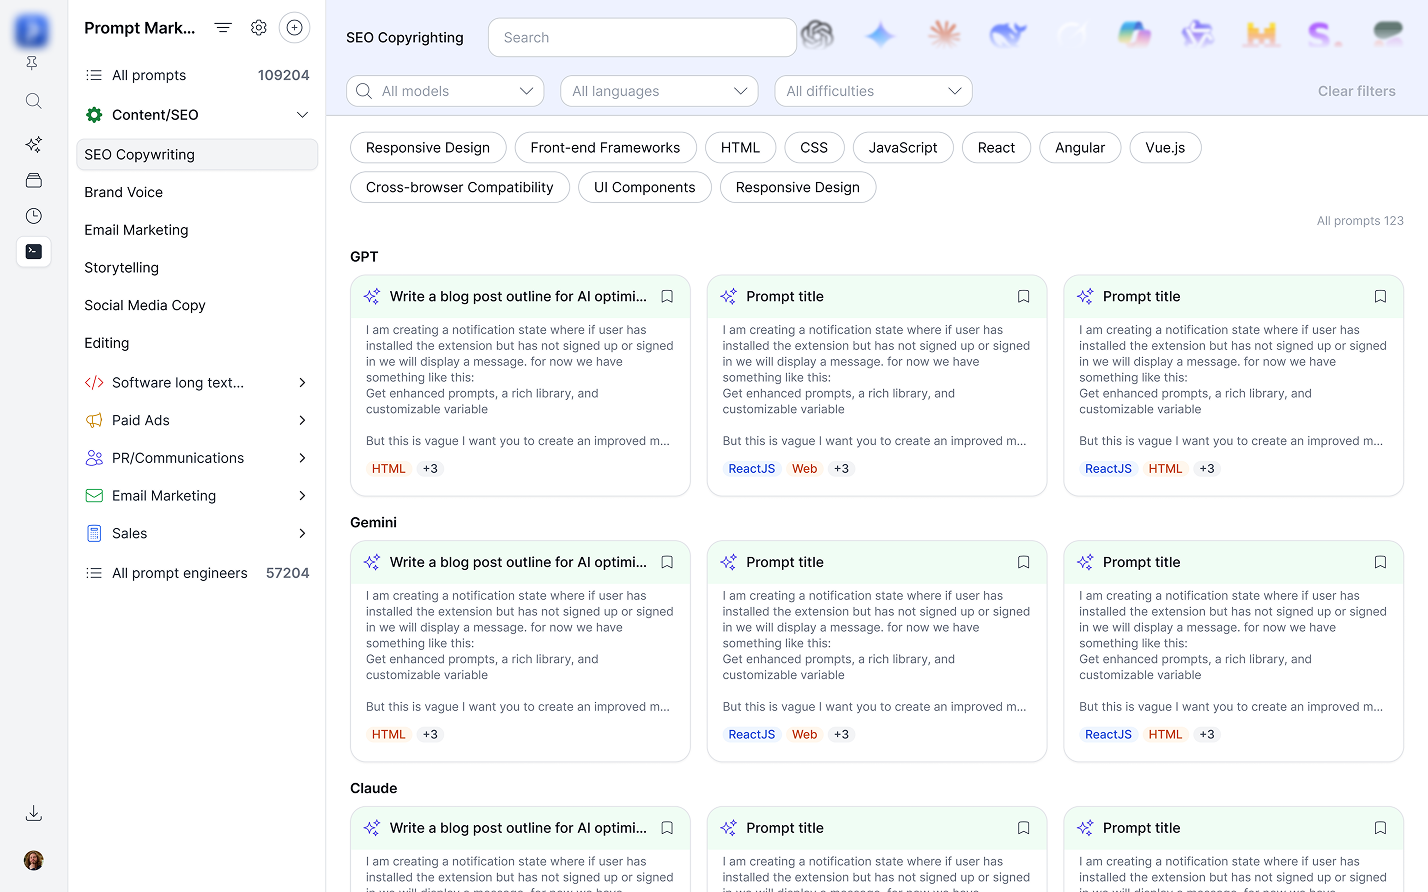This screenshot has width=1428, height=892.
Task: Expand the Software long text... category arrow
Action: click(302, 383)
